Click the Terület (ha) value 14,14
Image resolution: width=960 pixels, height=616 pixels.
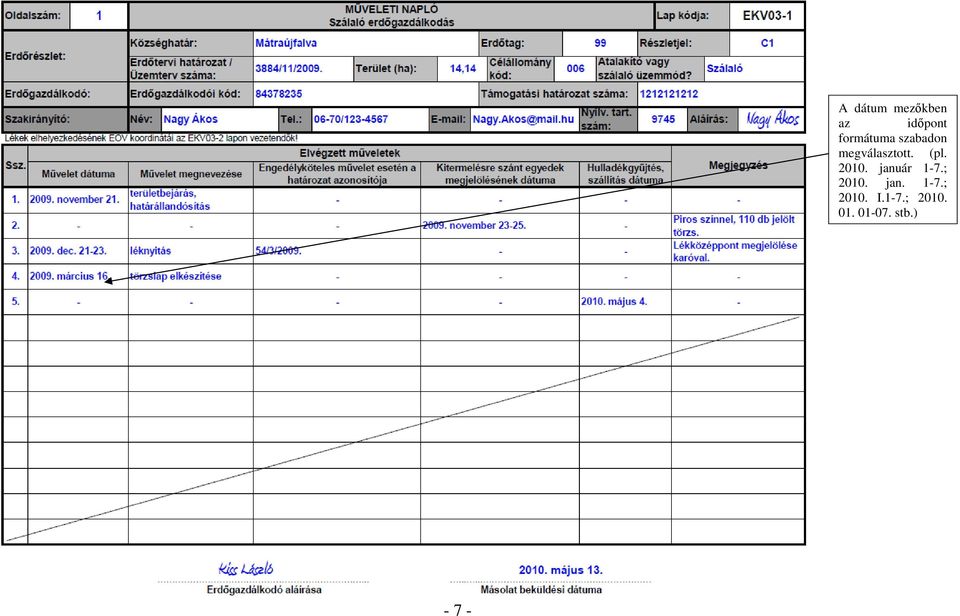point(462,69)
